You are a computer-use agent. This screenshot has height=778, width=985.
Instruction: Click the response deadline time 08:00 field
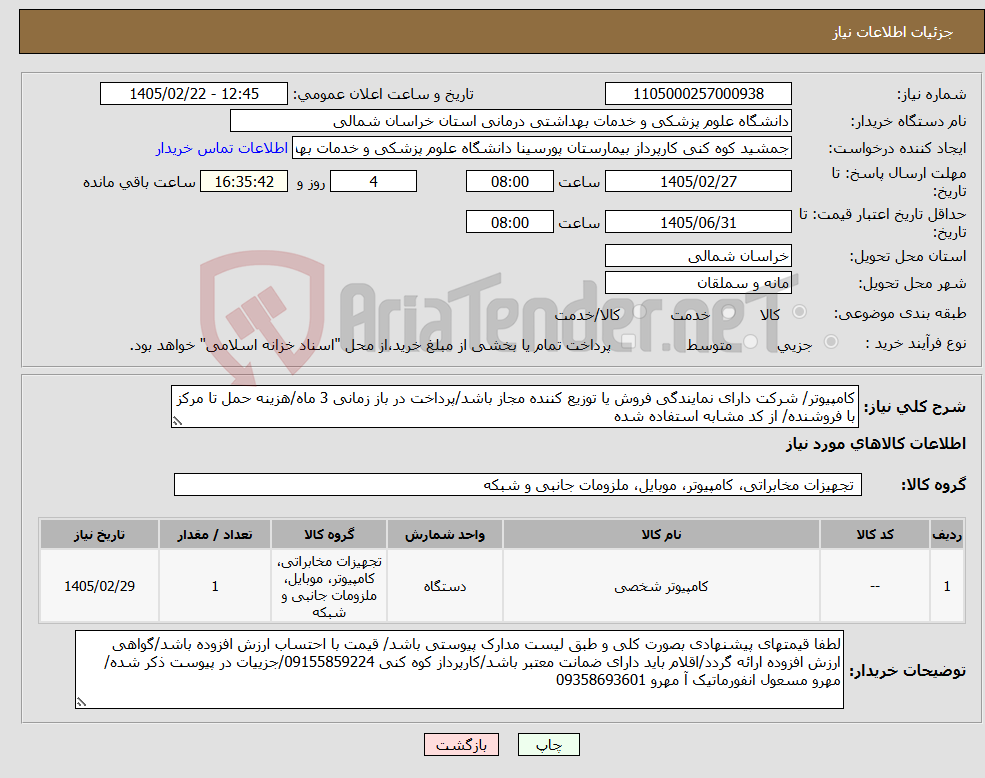[x=509, y=182]
